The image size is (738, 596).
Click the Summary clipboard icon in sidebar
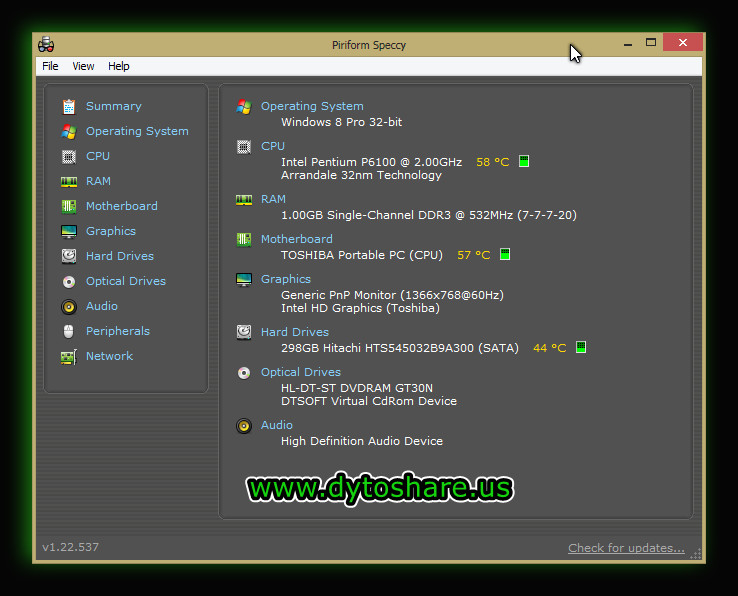coord(69,107)
